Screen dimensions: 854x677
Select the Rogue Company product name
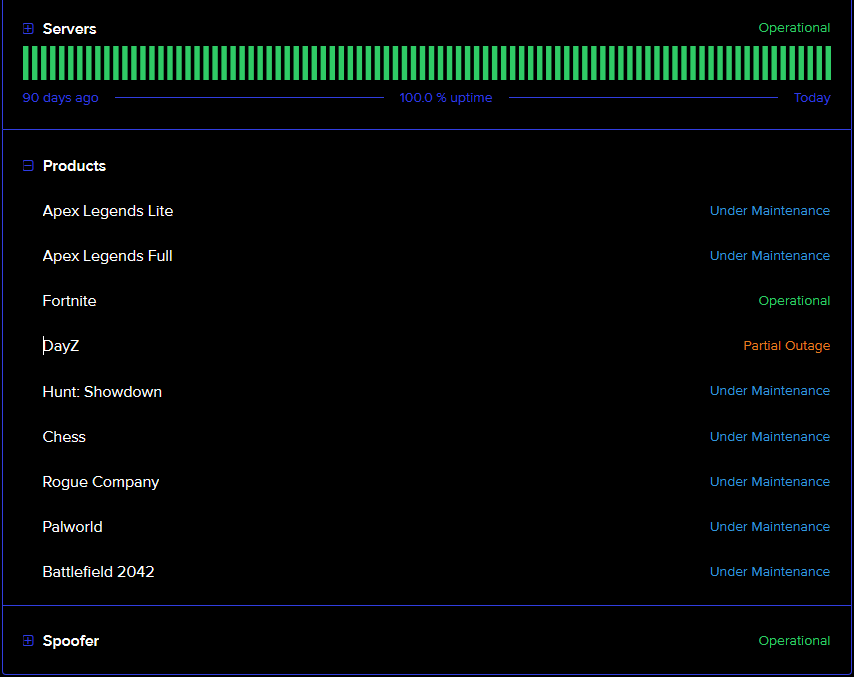point(101,483)
